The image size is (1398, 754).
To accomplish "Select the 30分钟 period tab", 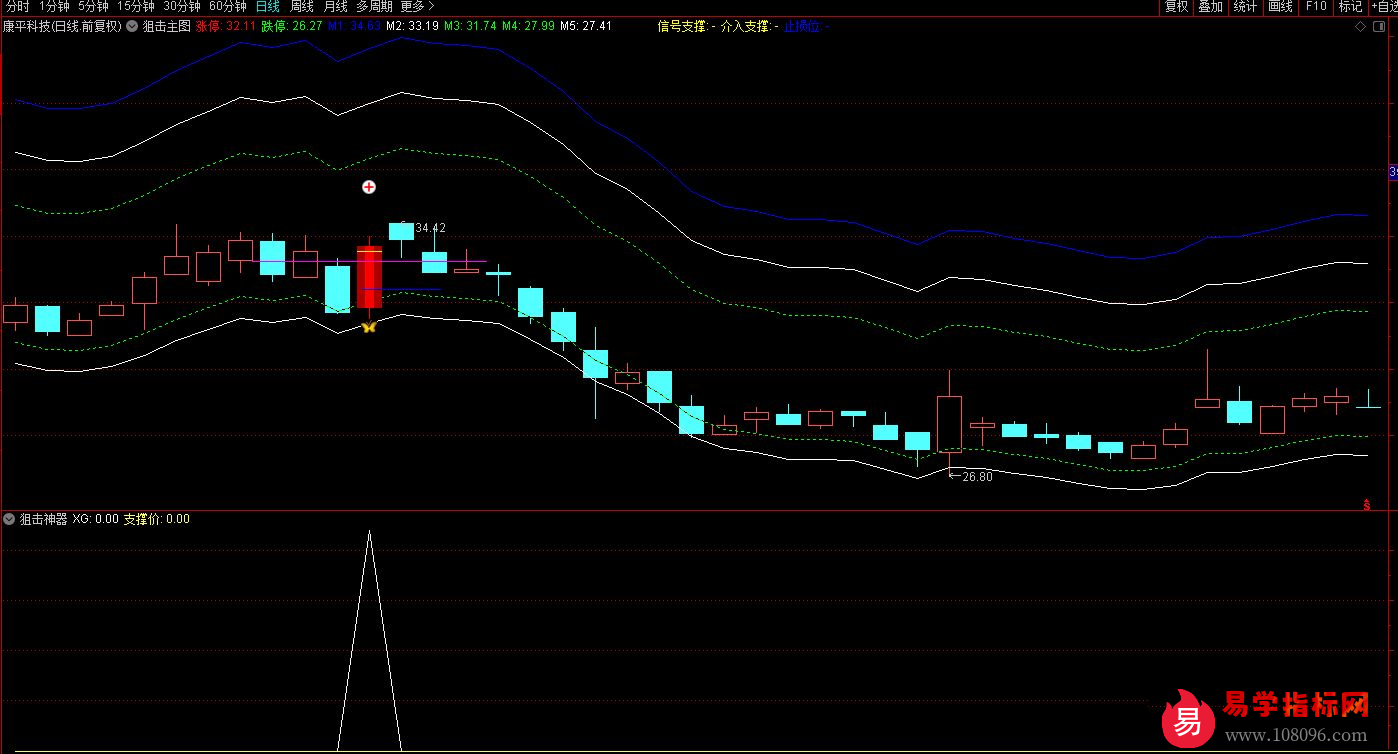I will 182,6.
